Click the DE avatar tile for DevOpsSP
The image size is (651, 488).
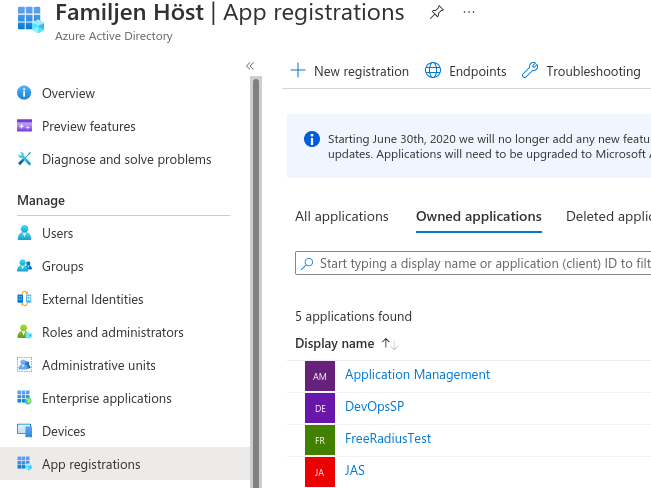(320, 408)
